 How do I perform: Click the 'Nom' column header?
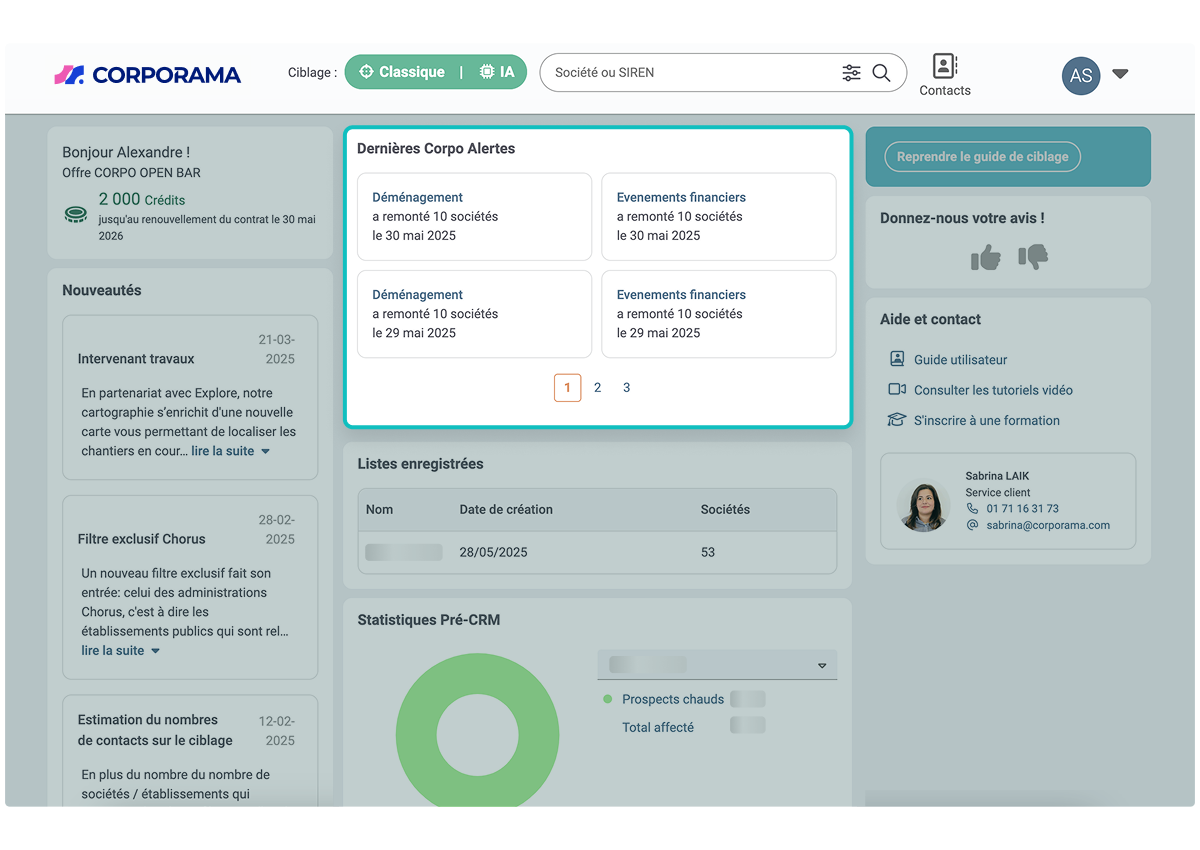380,510
